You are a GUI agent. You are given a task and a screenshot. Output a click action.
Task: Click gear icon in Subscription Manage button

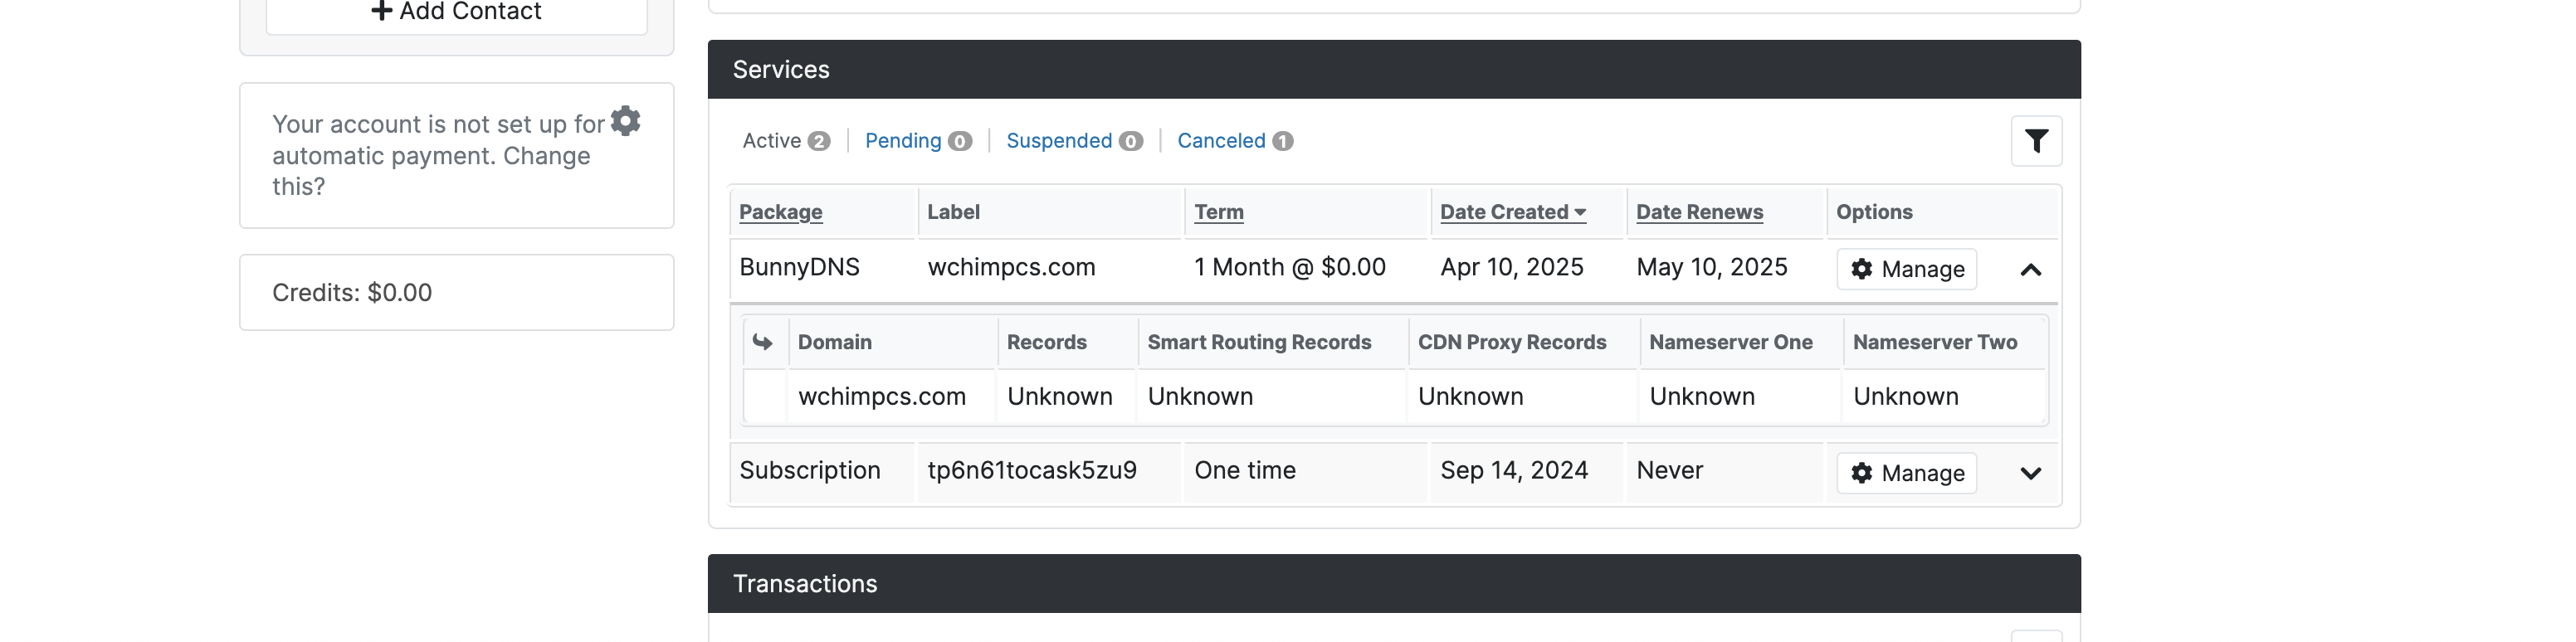click(x=1861, y=473)
